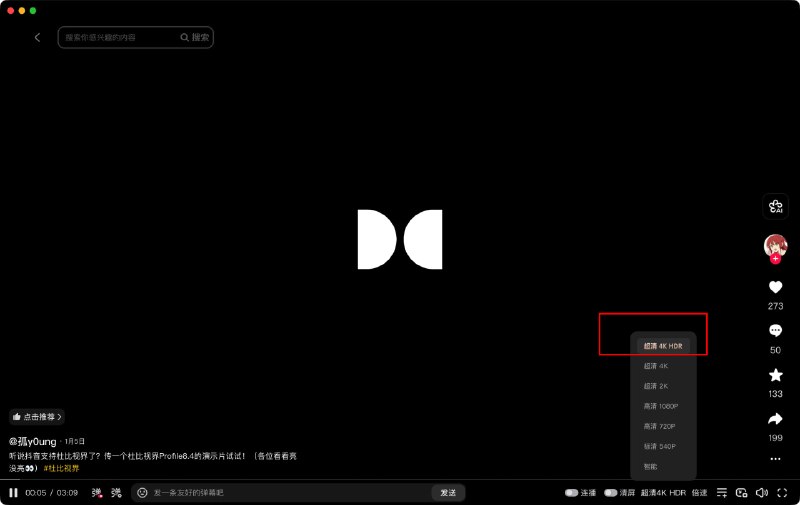Viewport: 800px width, 505px height.
Task: Follow the author via the red plus badge
Action: (x=776, y=259)
